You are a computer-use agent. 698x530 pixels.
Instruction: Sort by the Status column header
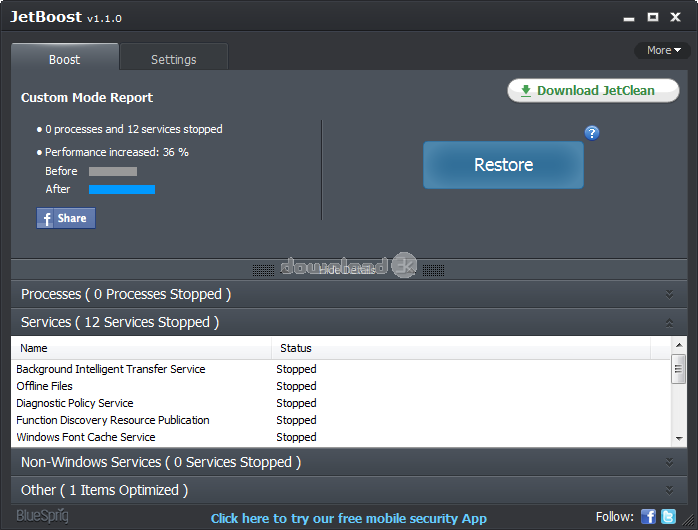tap(461, 348)
